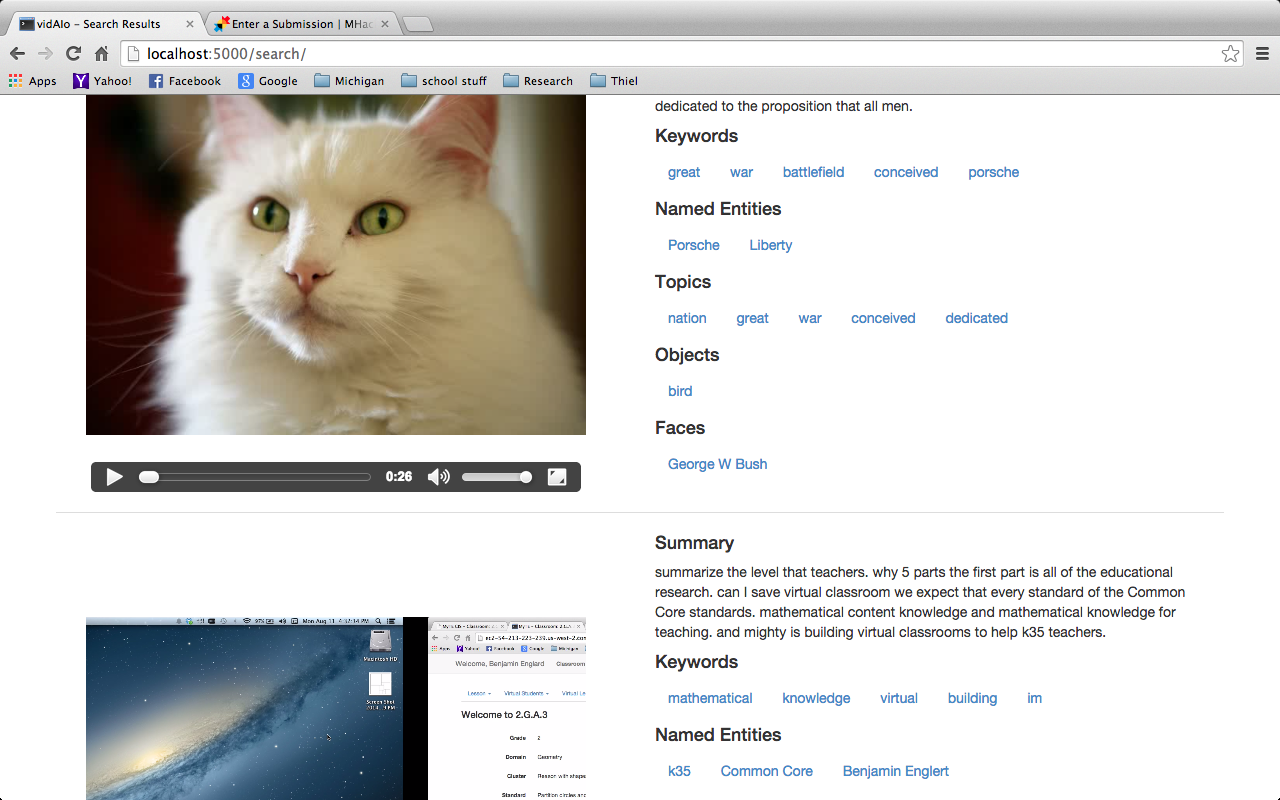The width and height of the screenshot is (1280, 800).
Task: Click the 'conceived' keyword under Keywords
Action: click(906, 172)
